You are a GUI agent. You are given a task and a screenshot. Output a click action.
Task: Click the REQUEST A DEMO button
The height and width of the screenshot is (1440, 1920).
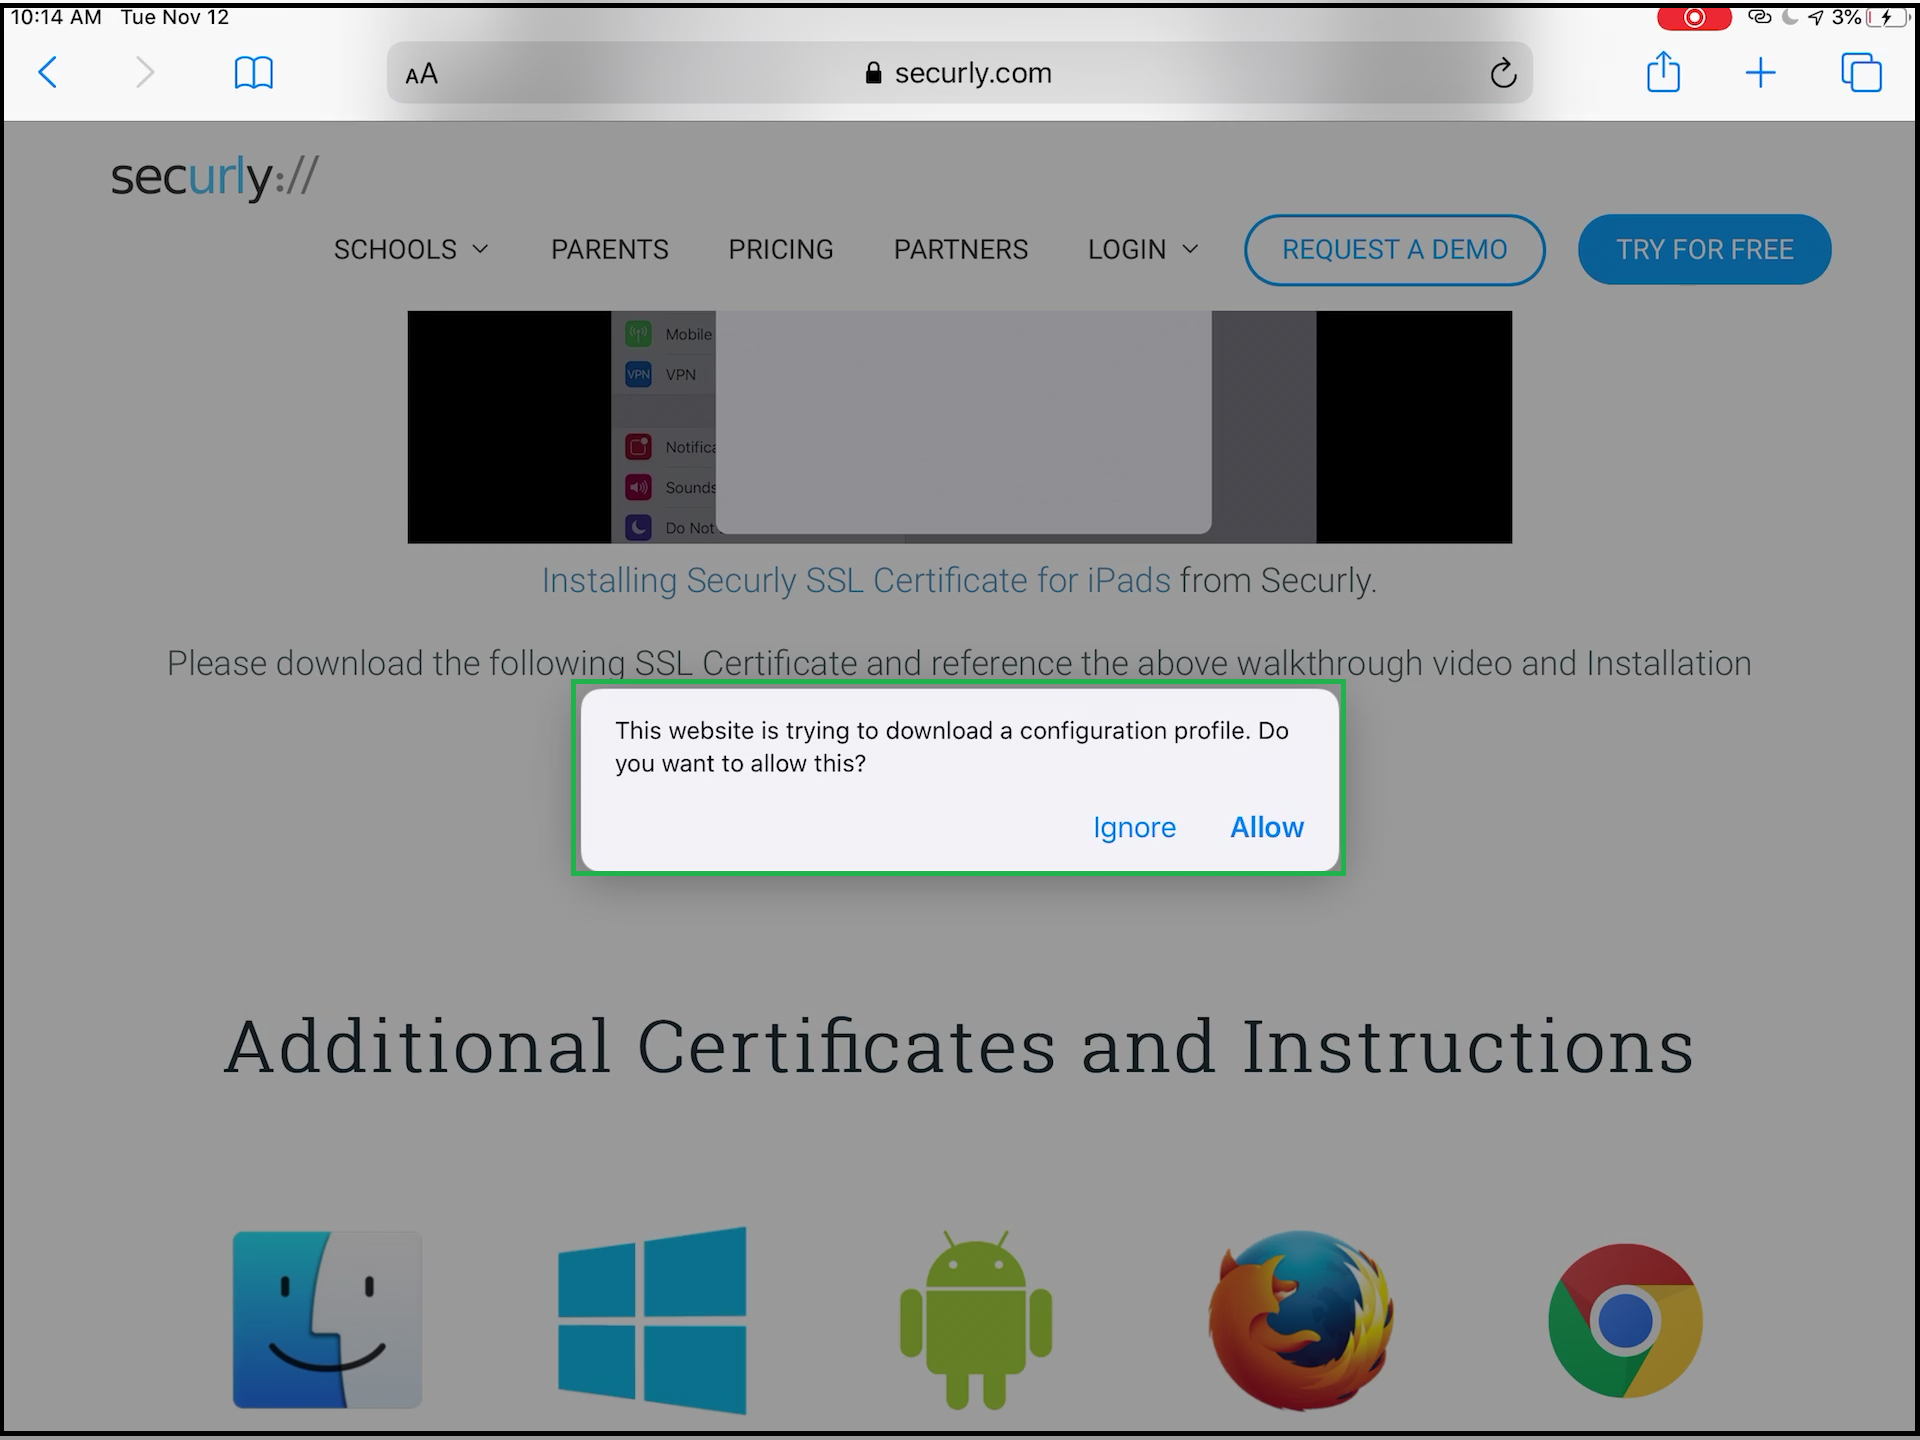[x=1394, y=250]
